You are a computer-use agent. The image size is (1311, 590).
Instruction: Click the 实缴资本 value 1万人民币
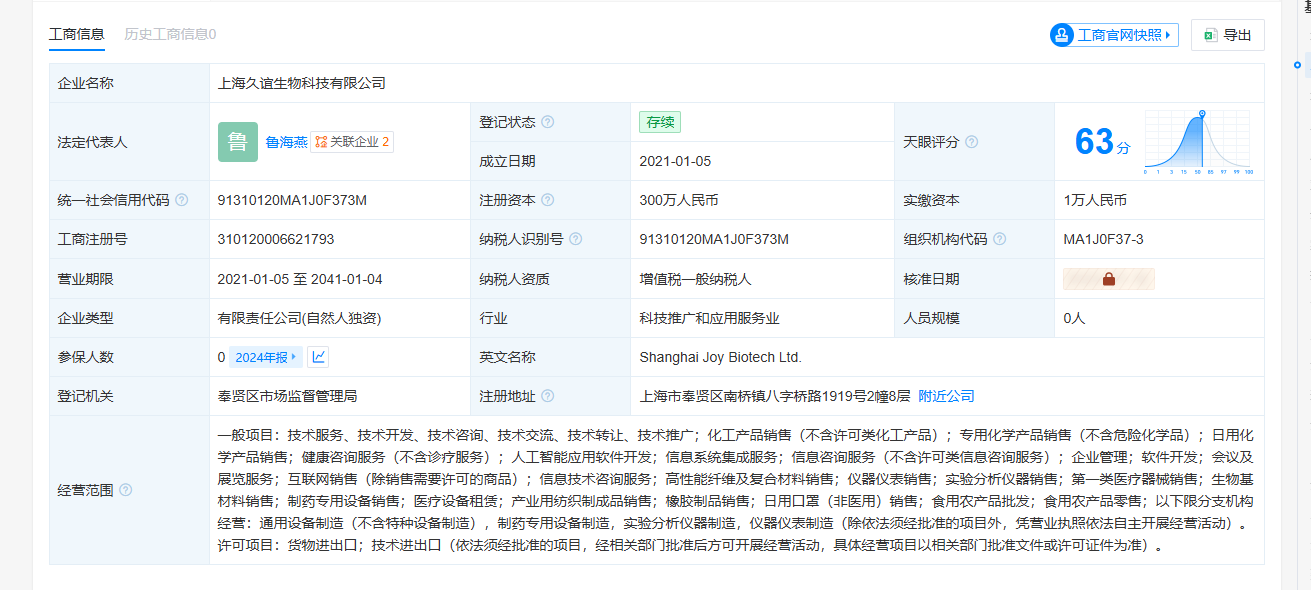click(x=1095, y=200)
